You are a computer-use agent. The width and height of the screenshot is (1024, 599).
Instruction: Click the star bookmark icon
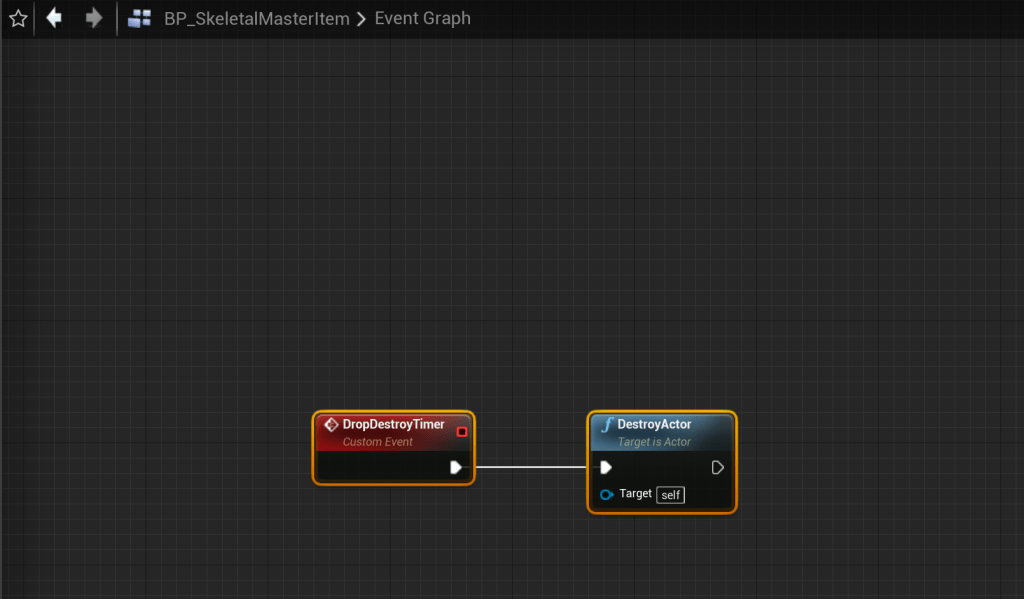coord(17,18)
